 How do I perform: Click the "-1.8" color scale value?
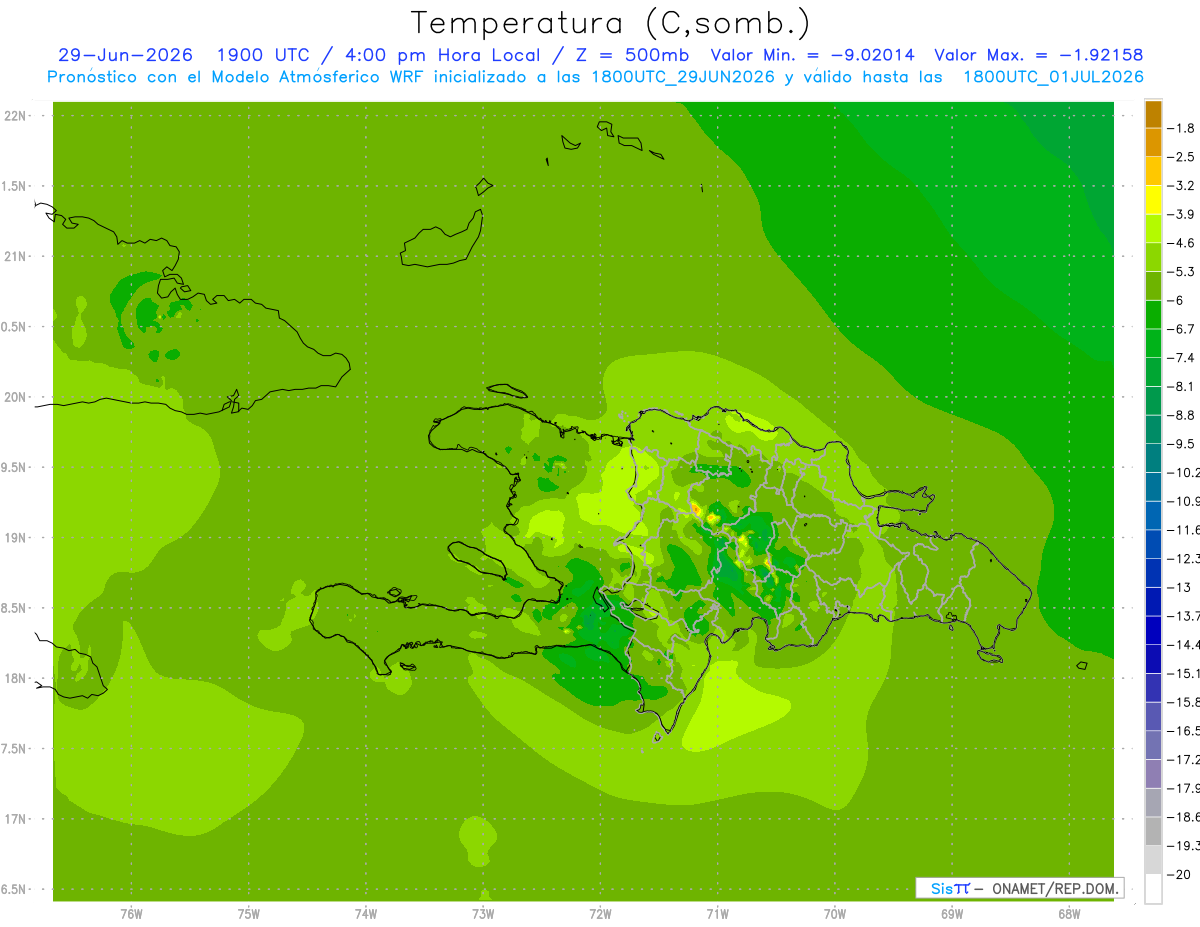[1182, 128]
